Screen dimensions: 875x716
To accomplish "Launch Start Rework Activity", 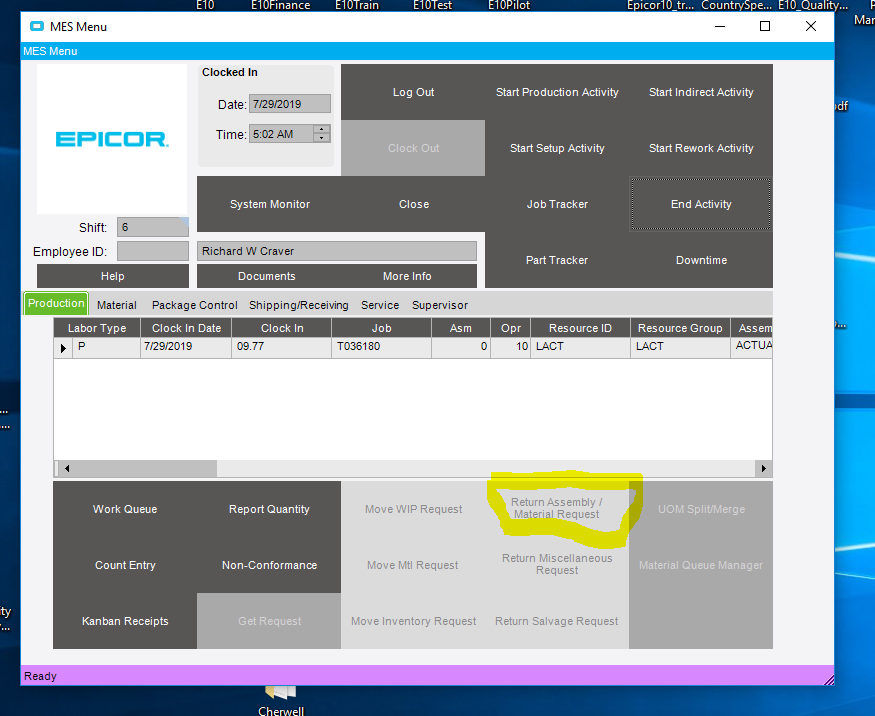I will pyautogui.click(x=701, y=148).
